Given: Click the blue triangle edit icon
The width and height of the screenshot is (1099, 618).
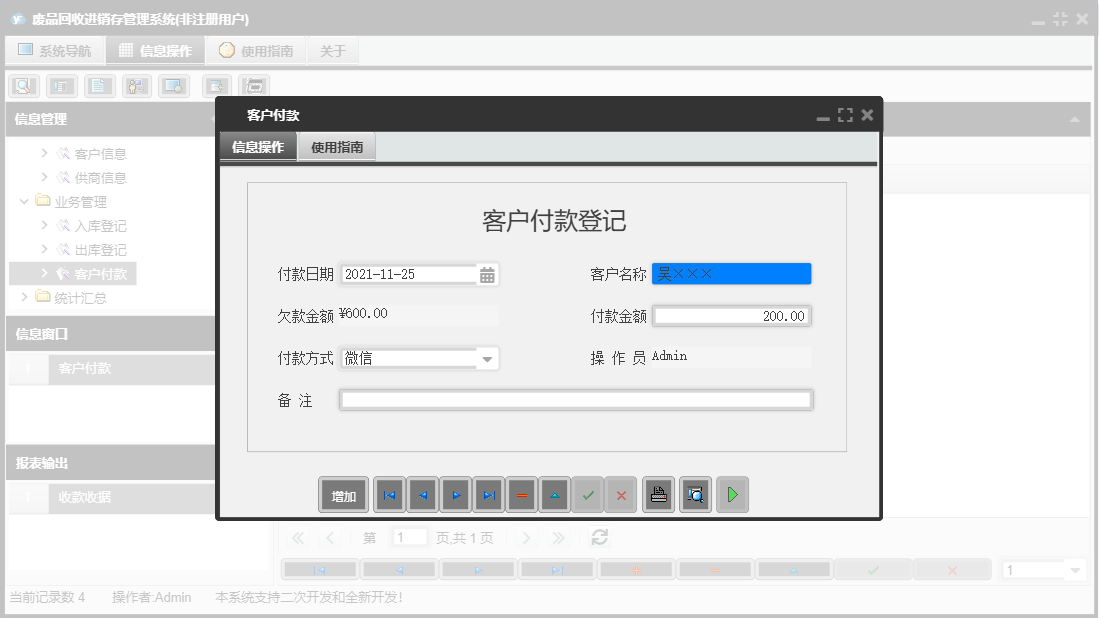Looking at the screenshot, I should (554, 494).
